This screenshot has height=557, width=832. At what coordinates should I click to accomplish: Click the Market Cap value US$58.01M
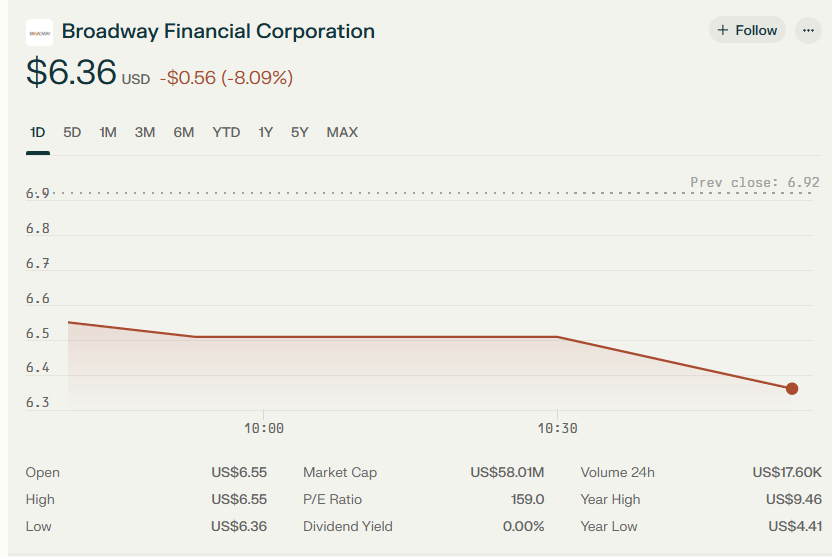tap(507, 472)
